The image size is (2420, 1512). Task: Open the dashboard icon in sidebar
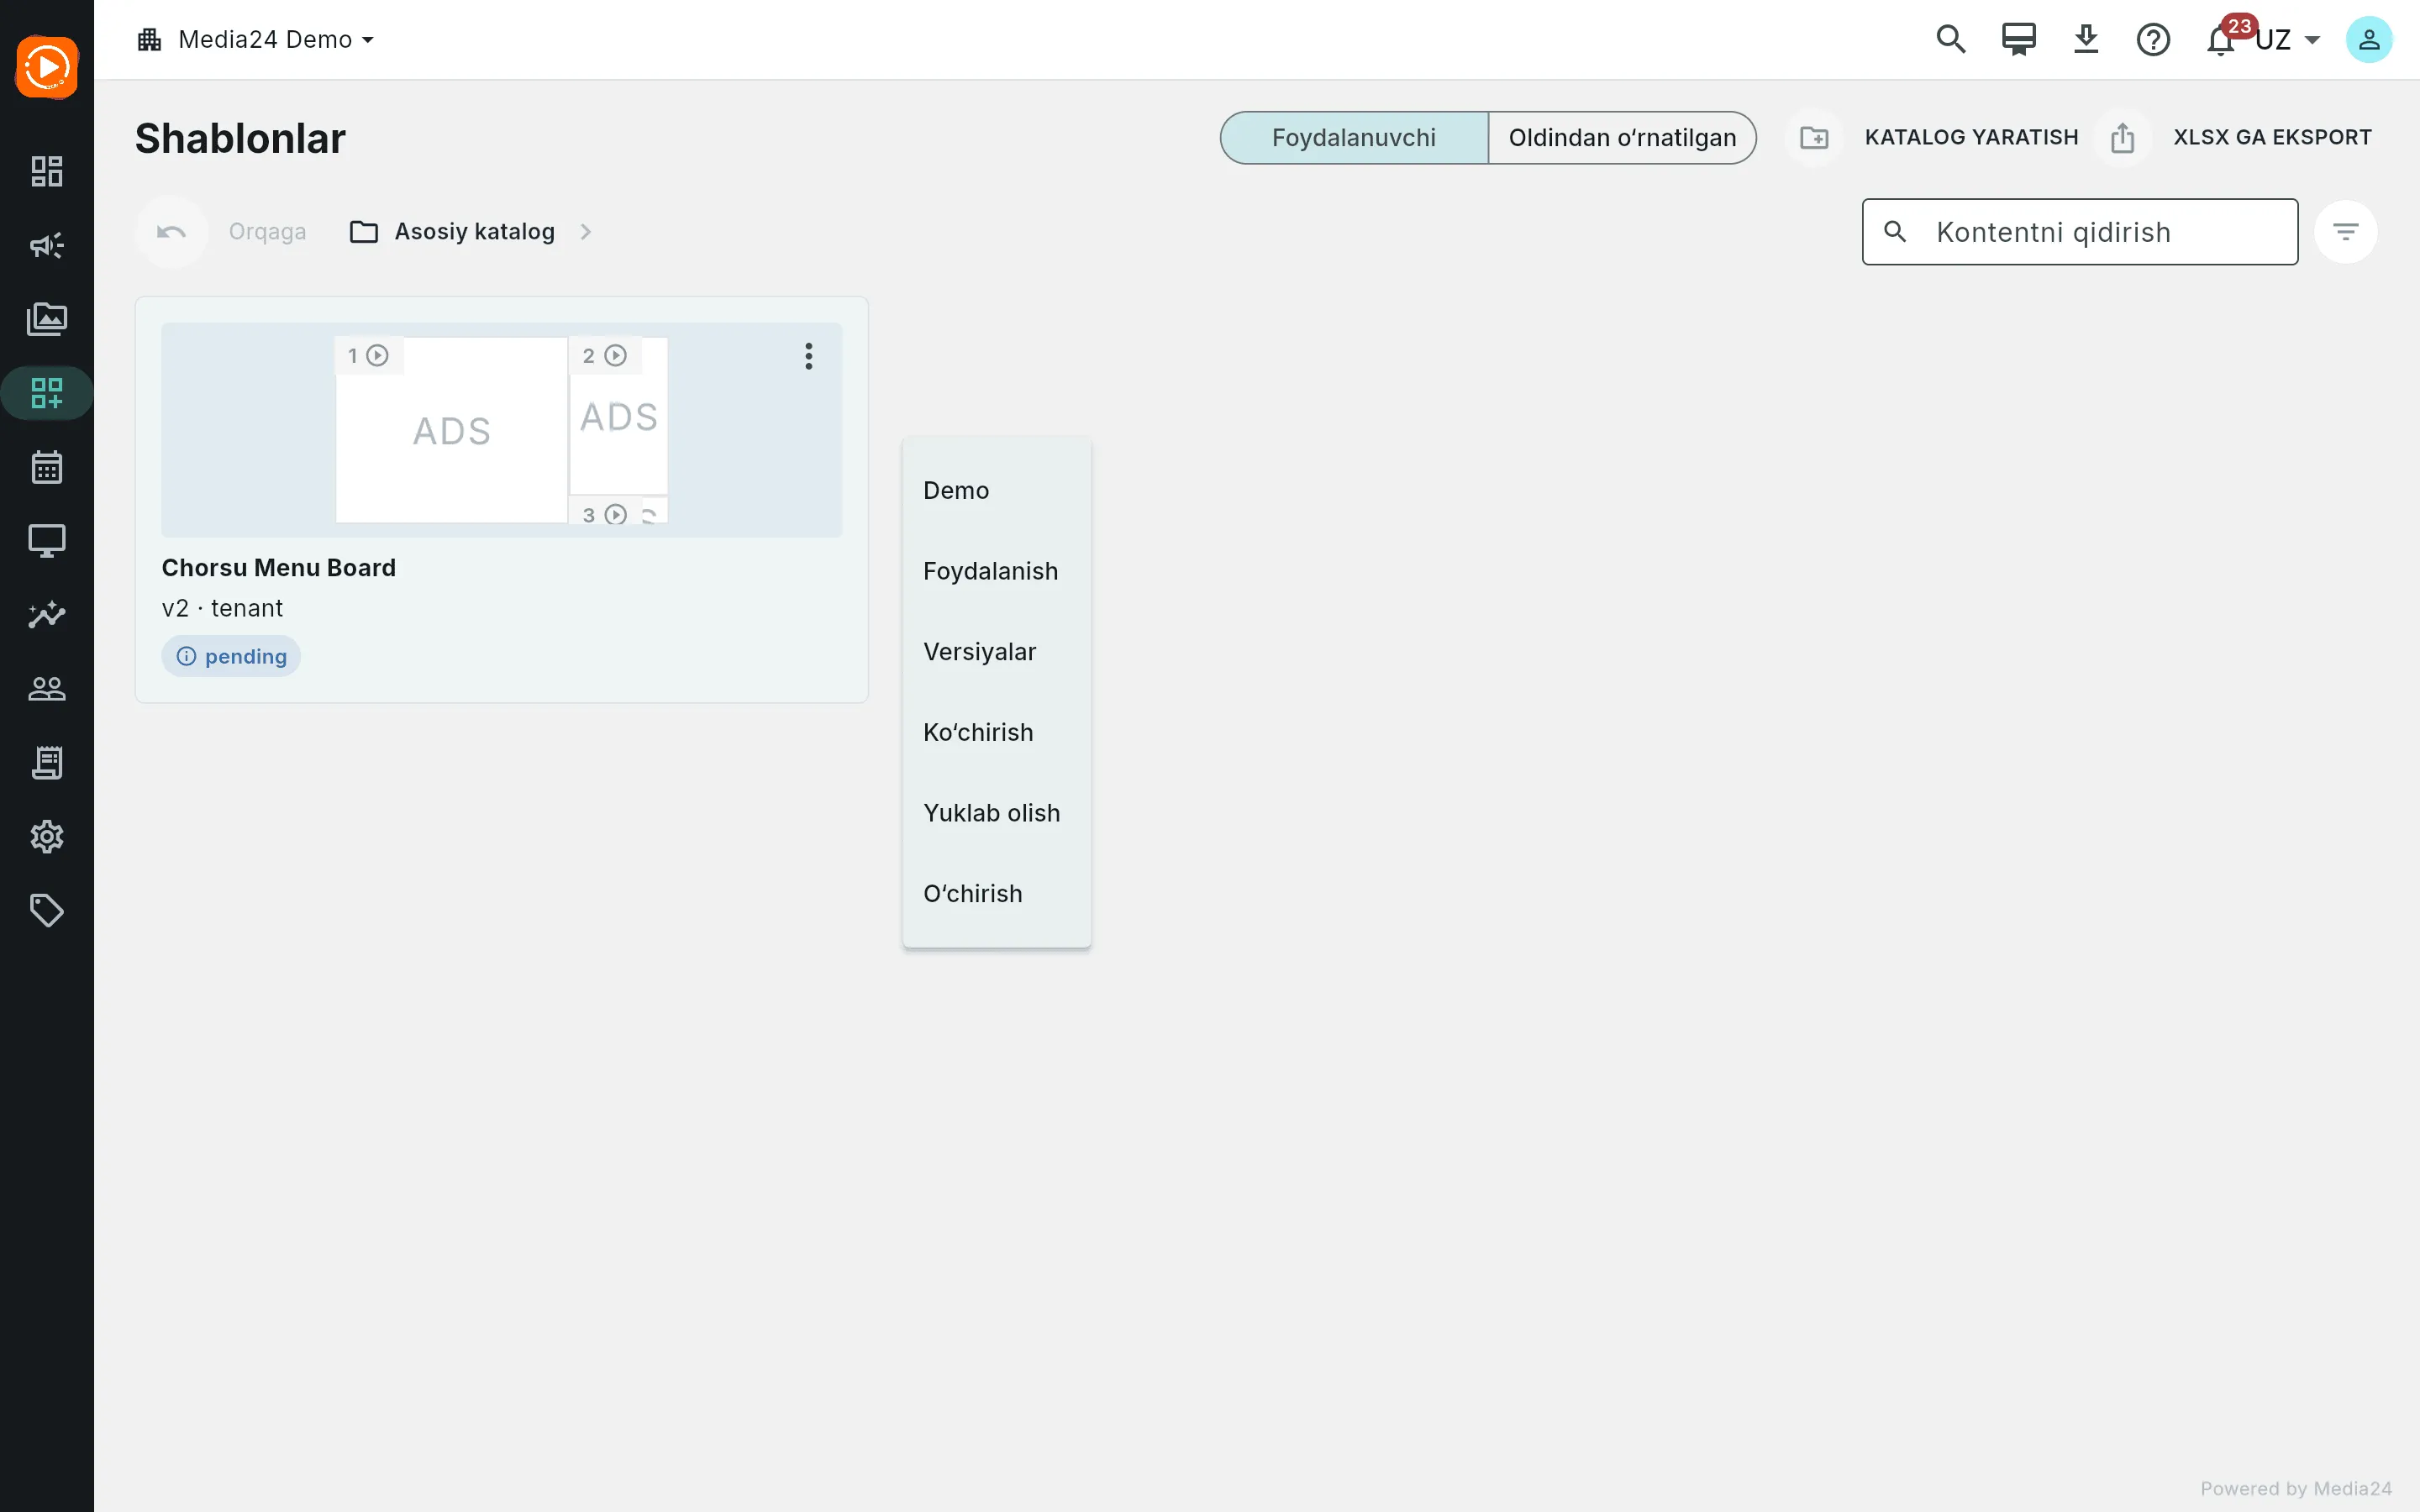(x=46, y=171)
